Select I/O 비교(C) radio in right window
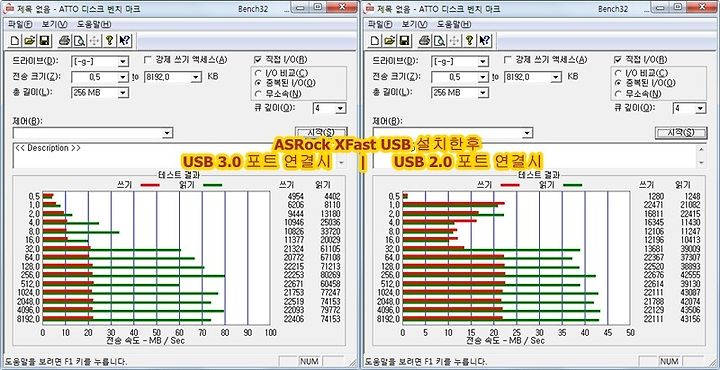 (x=618, y=73)
